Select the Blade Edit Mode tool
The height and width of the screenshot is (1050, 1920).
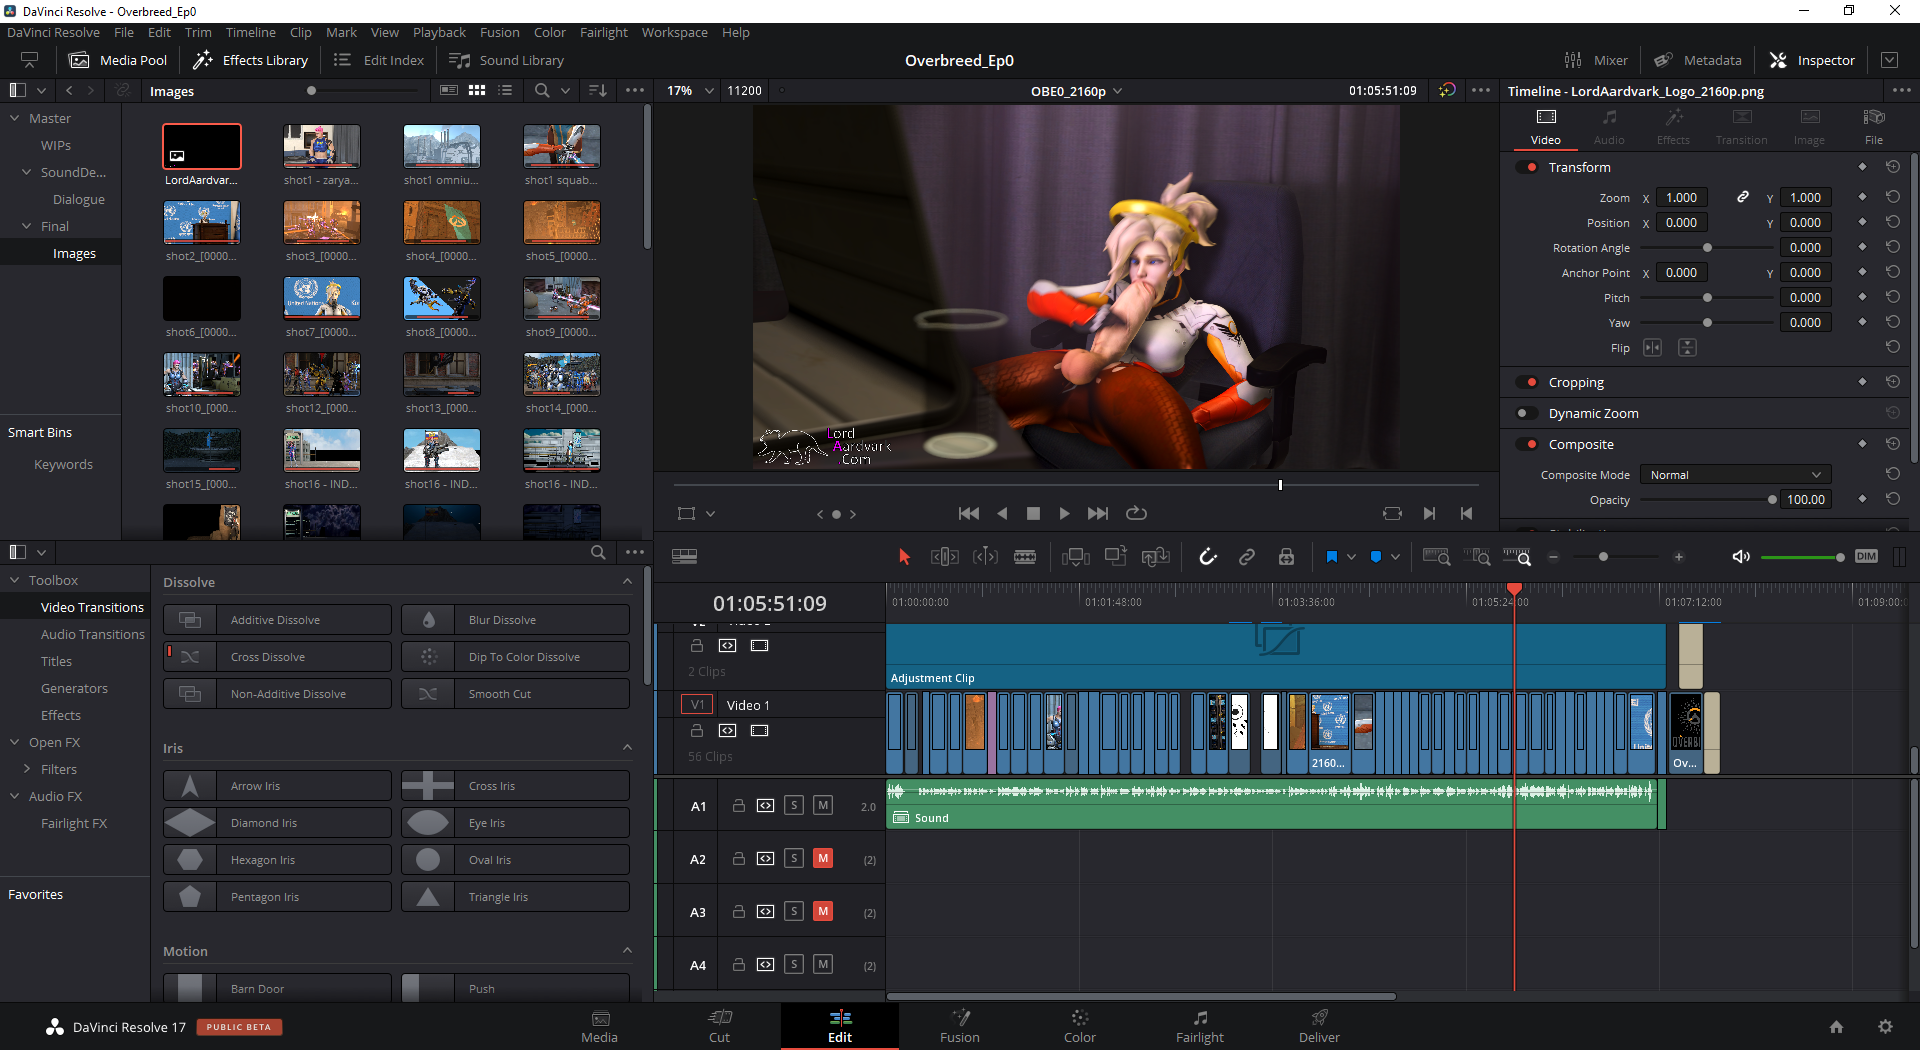(x=1025, y=557)
